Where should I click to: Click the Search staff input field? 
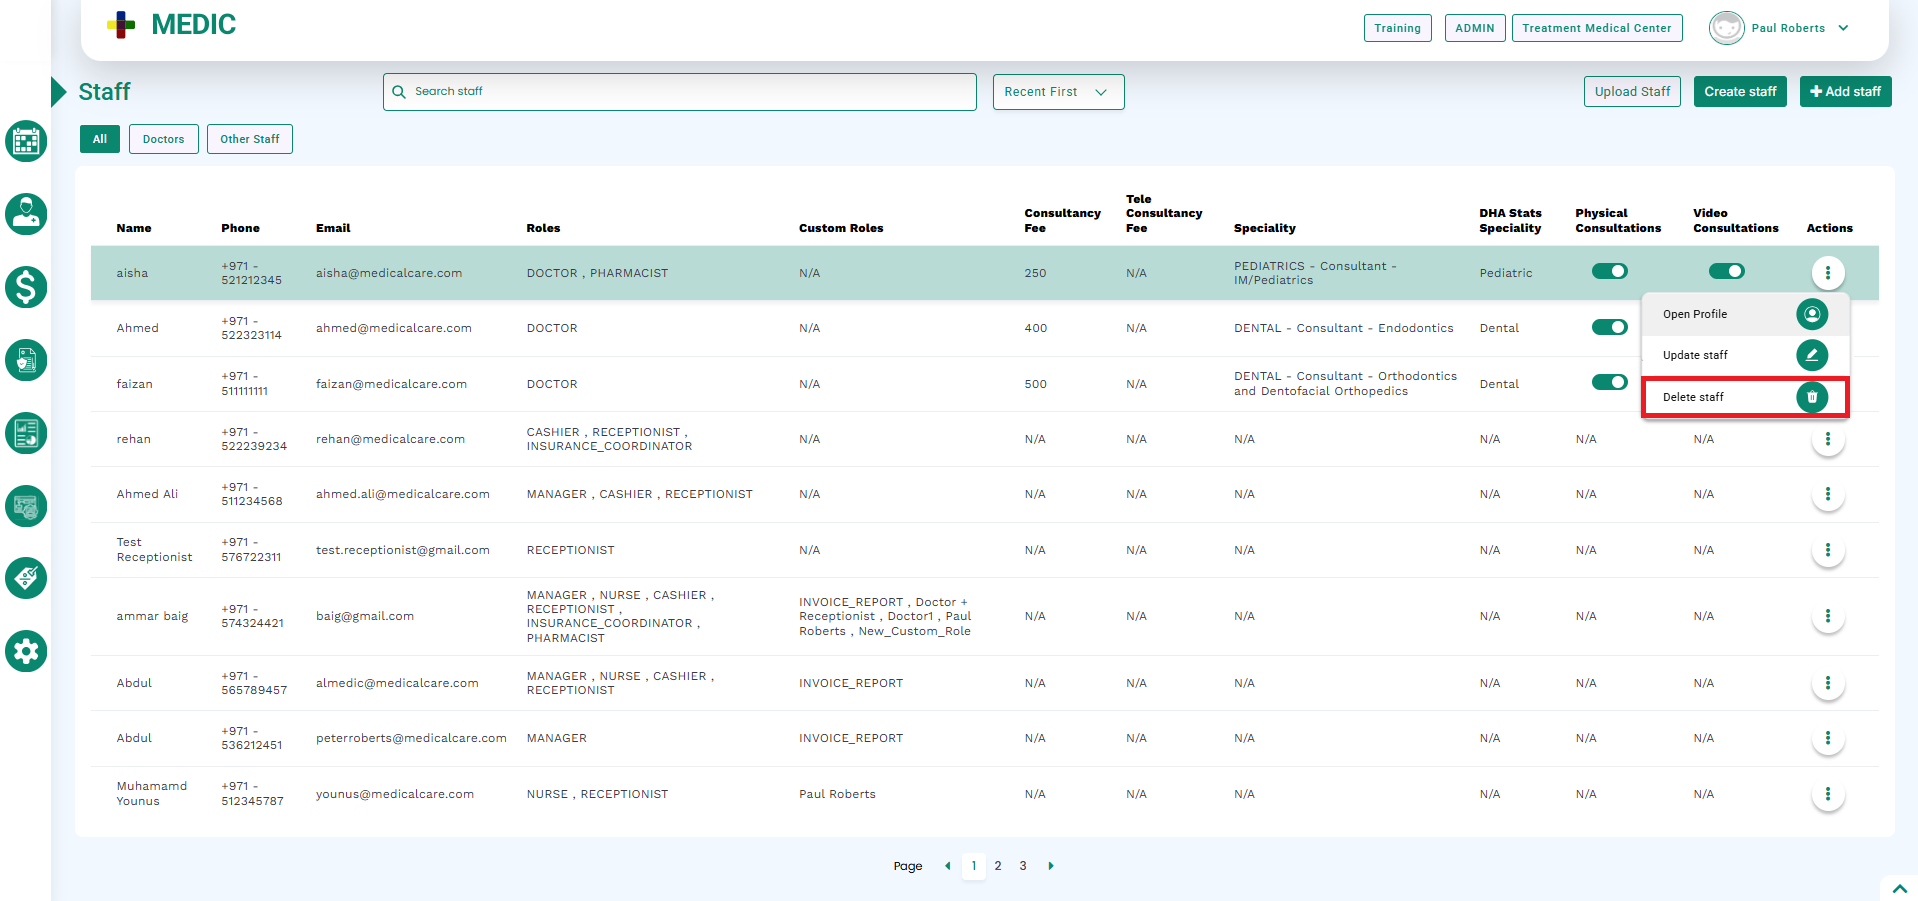680,91
